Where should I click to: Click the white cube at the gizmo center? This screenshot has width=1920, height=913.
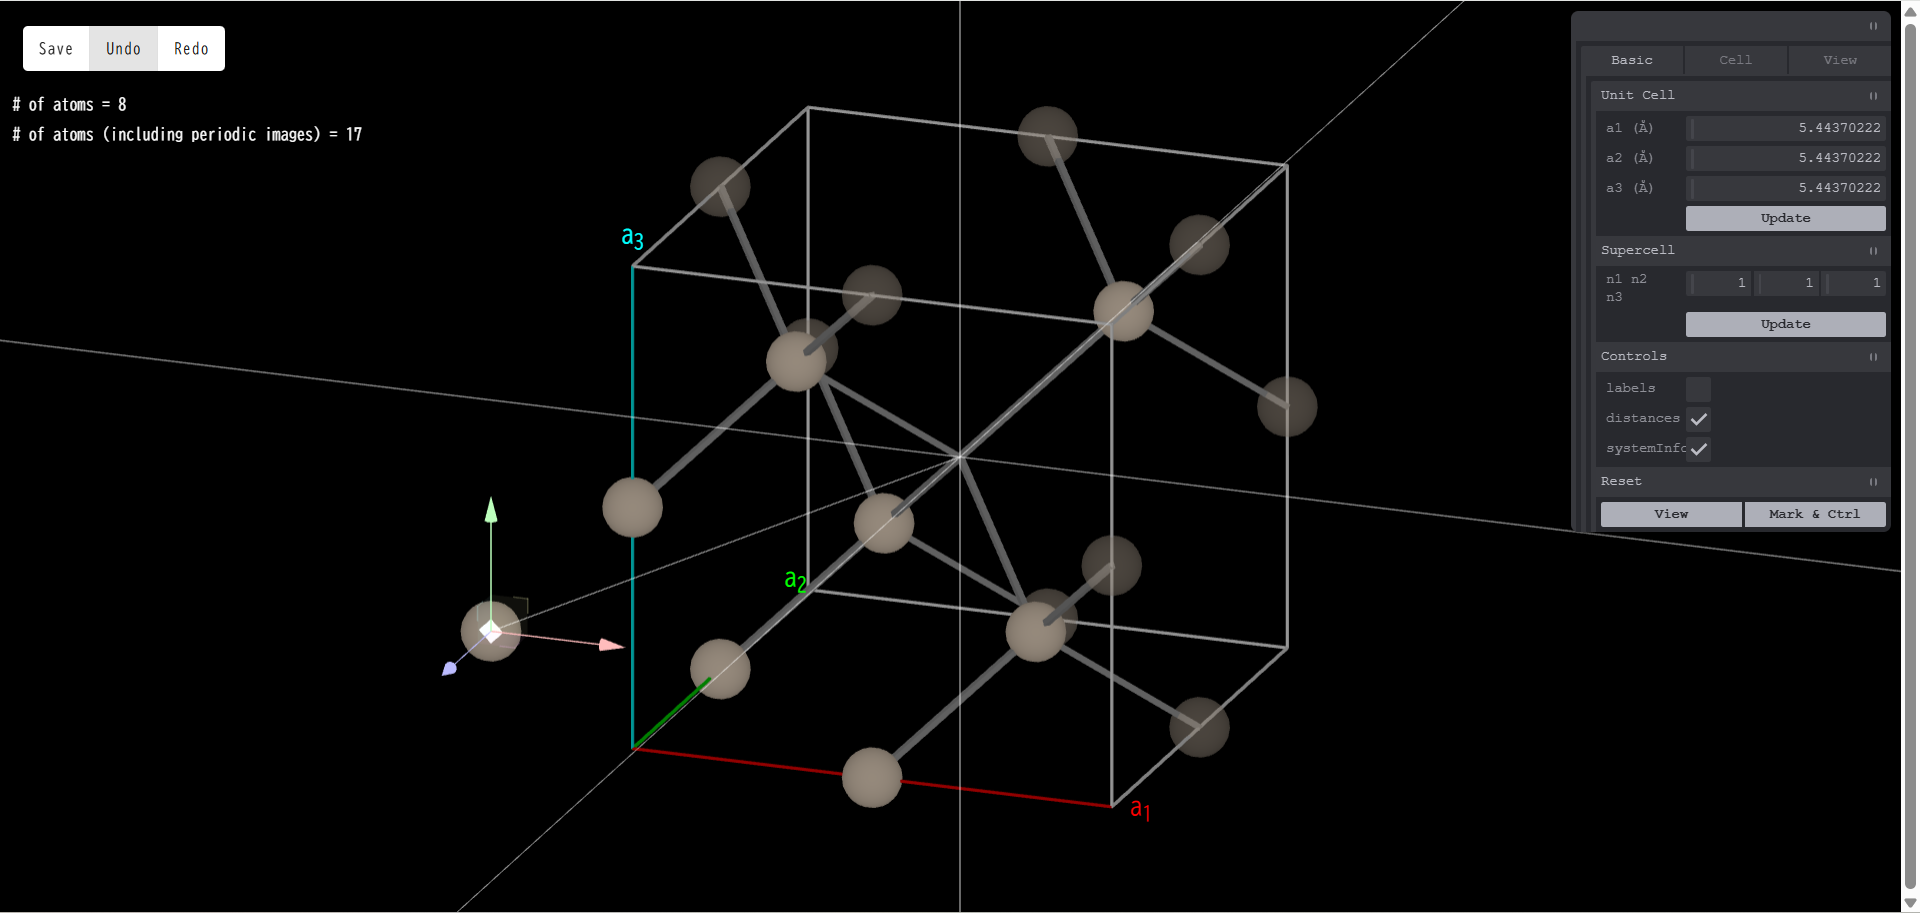pos(490,630)
